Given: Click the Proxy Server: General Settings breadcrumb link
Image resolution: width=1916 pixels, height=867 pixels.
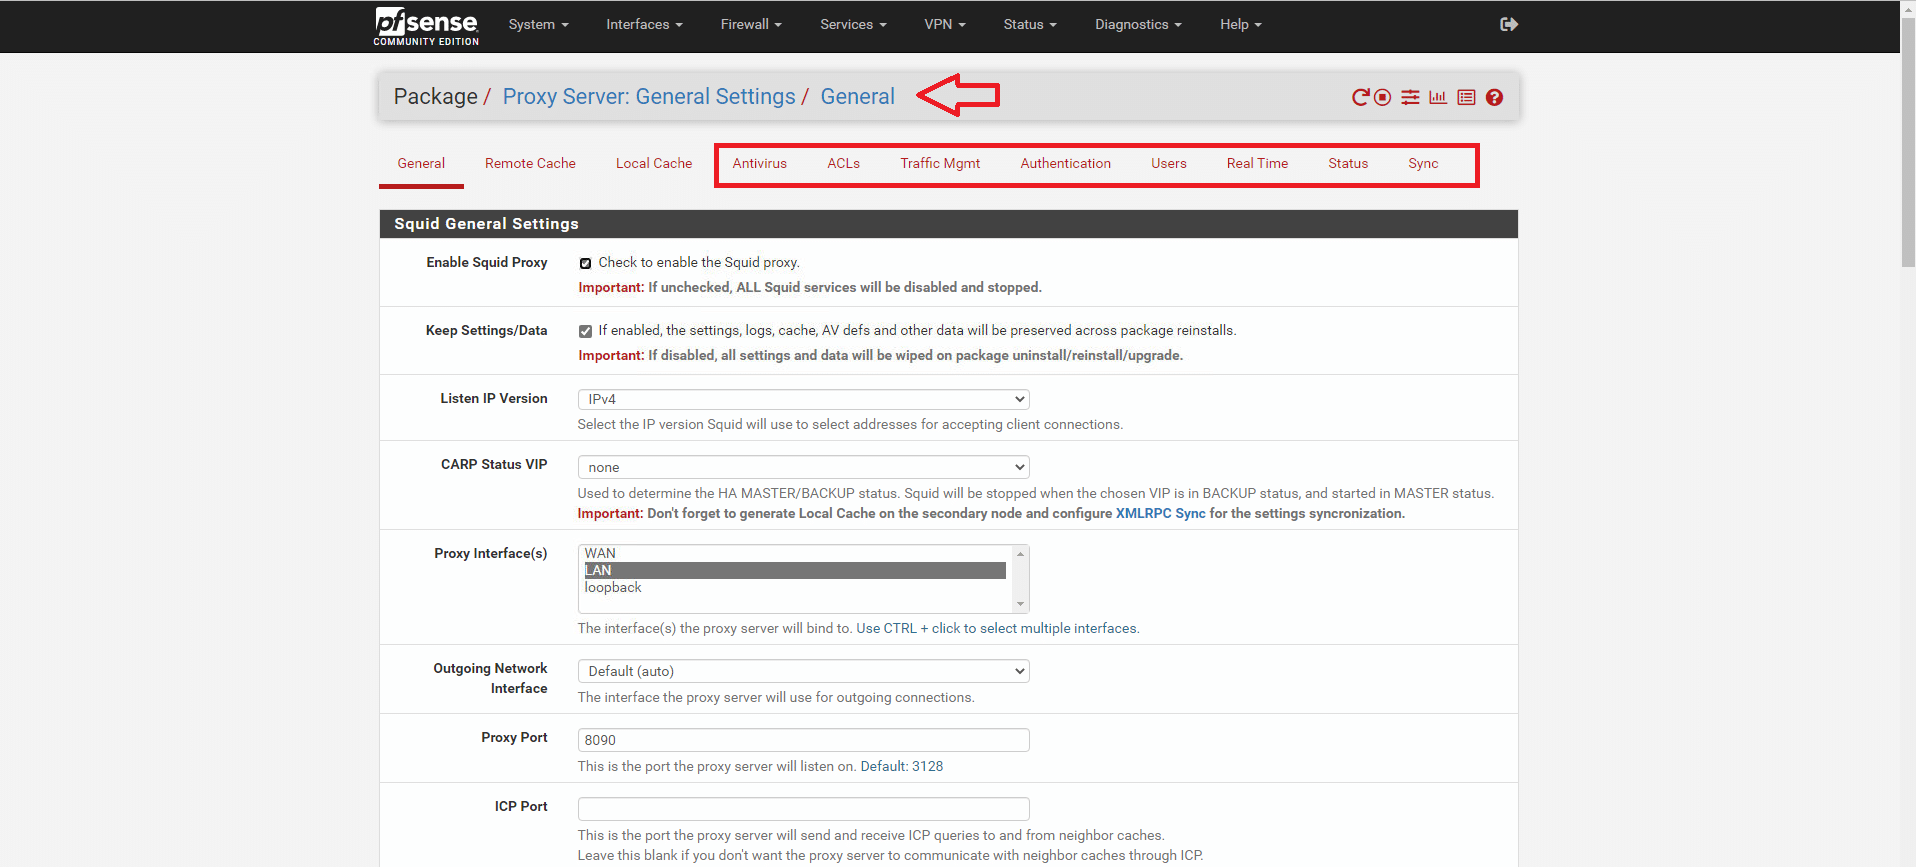Looking at the screenshot, I should tap(649, 96).
